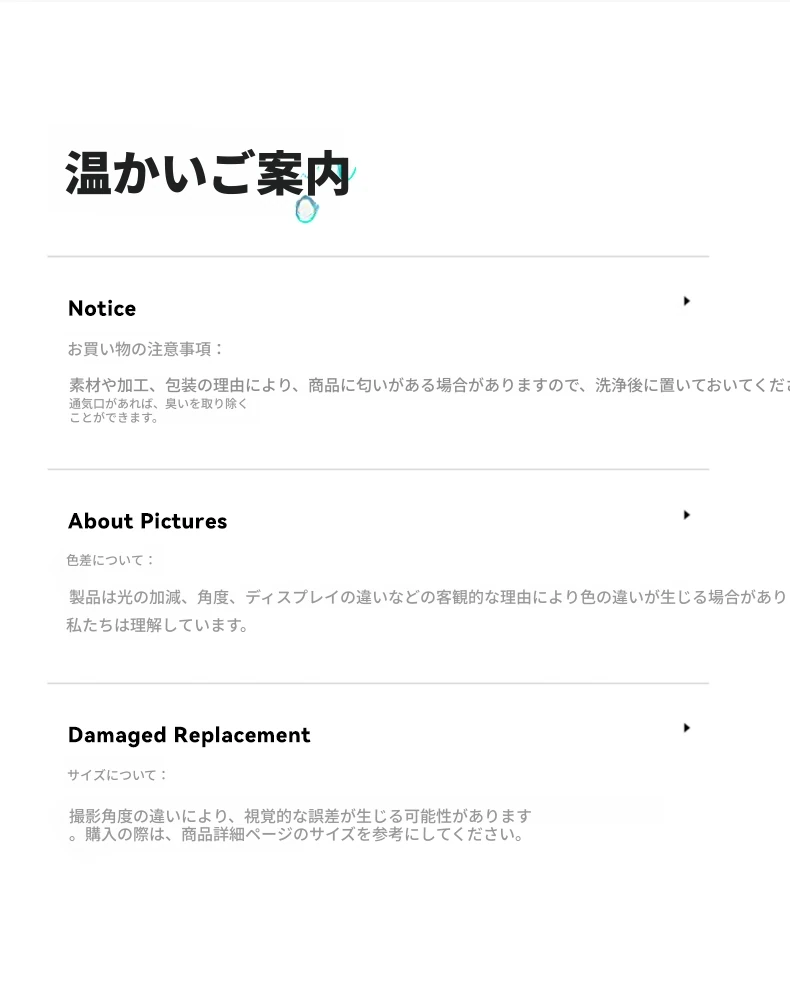
Task: Select the Notice heading
Action: click(102, 308)
